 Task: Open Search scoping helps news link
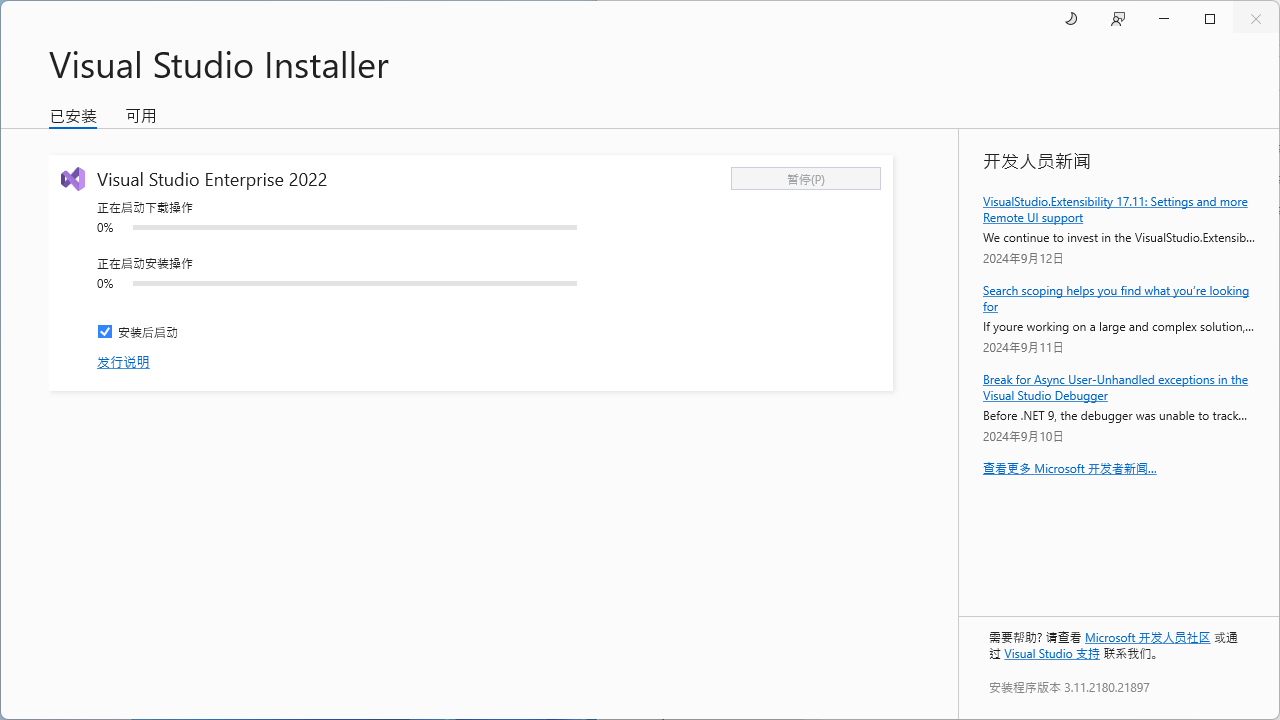point(1115,299)
